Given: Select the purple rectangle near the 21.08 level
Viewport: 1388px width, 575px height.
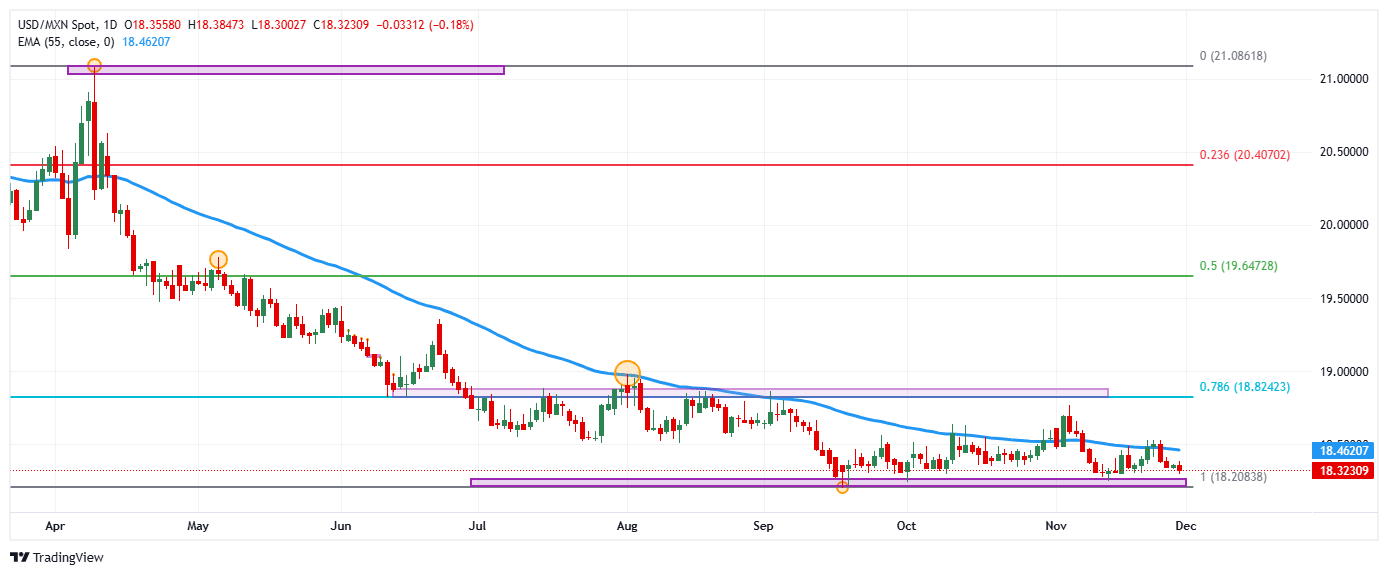Looking at the screenshot, I should 286,70.
